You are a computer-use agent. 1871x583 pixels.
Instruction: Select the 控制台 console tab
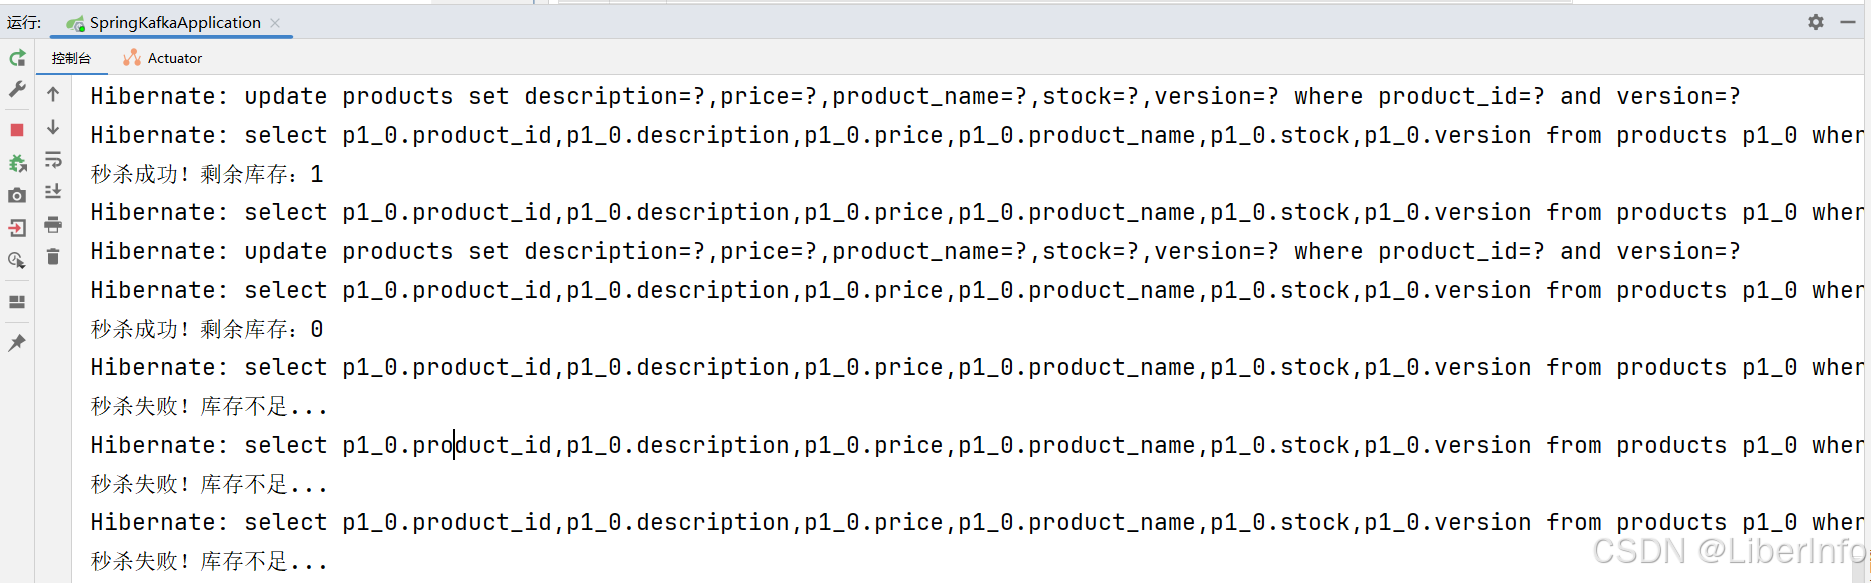(x=71, y=58)
